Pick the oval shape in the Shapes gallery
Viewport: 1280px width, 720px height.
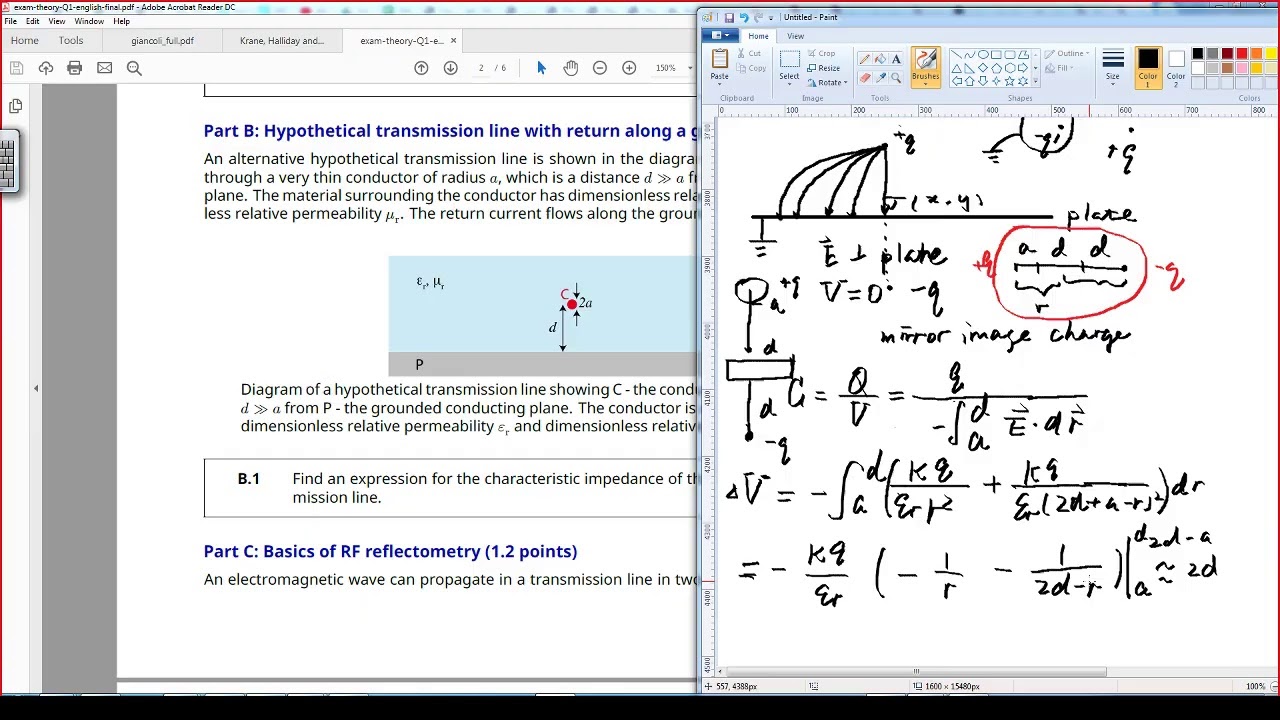[983, 54]
